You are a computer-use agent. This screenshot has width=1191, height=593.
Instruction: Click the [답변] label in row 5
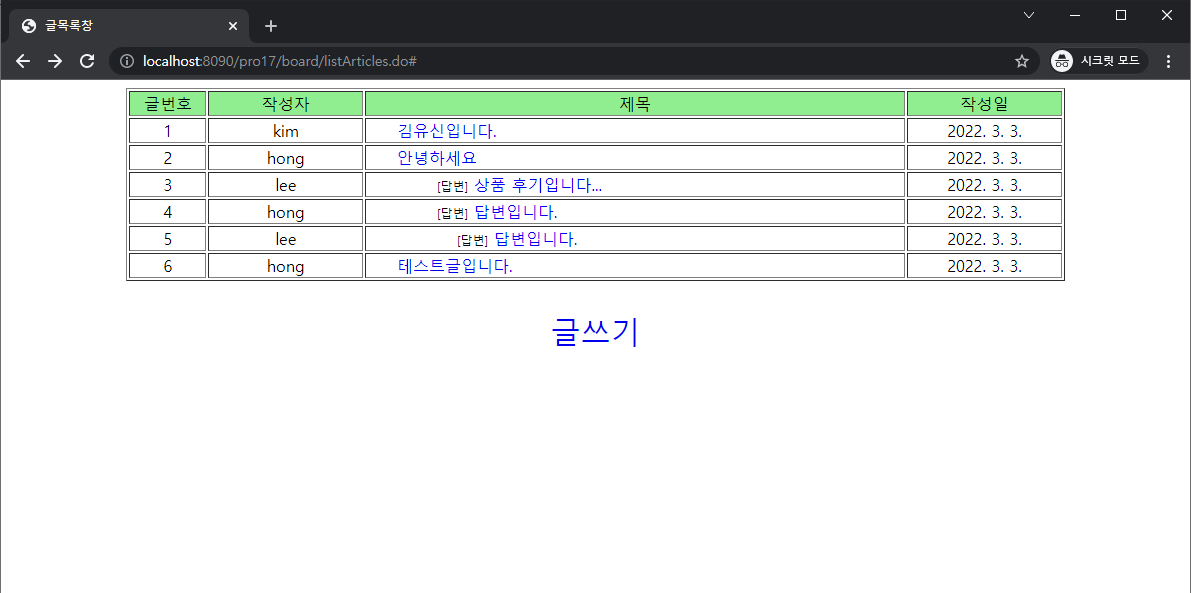[472, 241]
